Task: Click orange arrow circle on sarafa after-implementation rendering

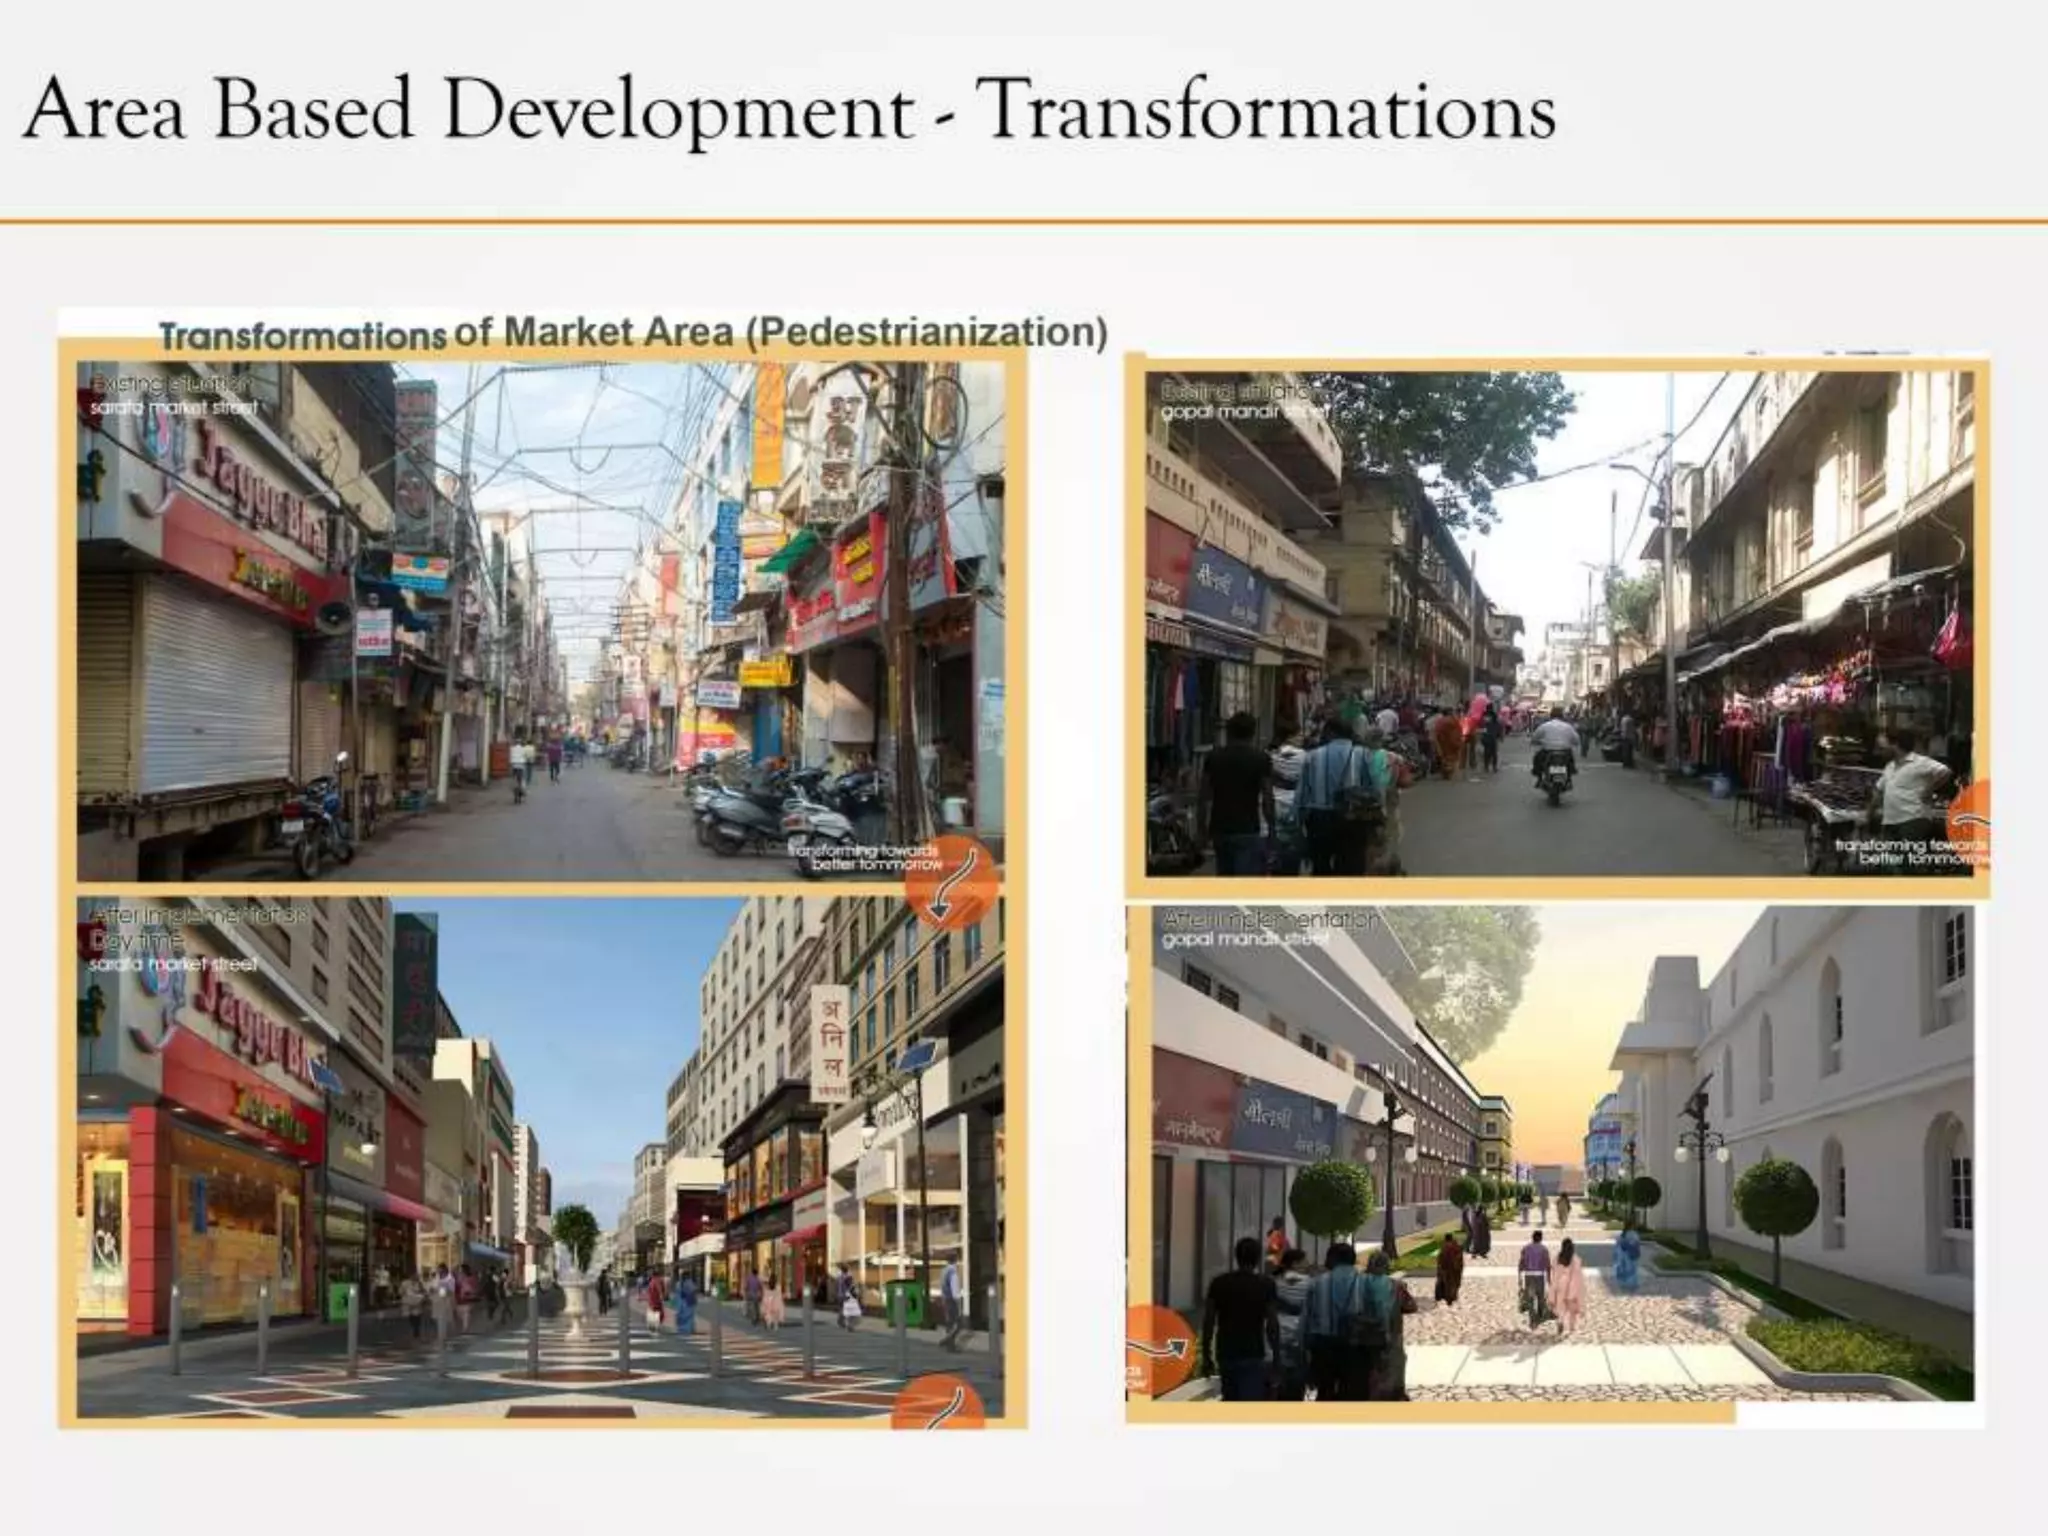Action: (938, 1400)
